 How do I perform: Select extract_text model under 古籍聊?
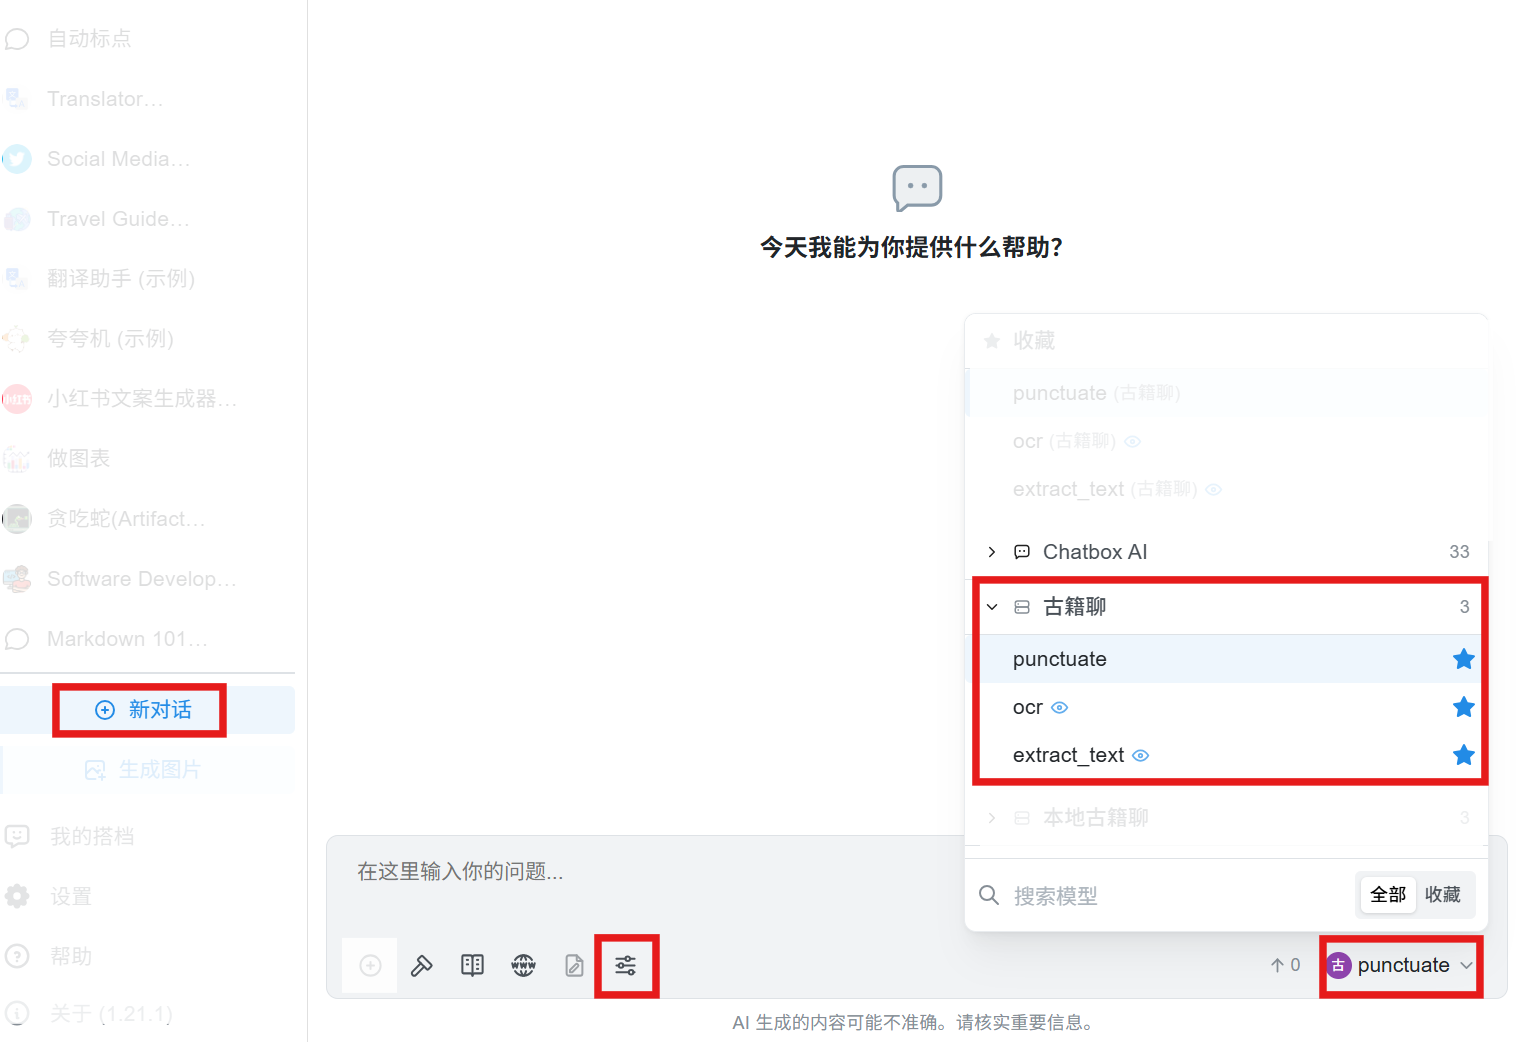[x=1226, y=755]
